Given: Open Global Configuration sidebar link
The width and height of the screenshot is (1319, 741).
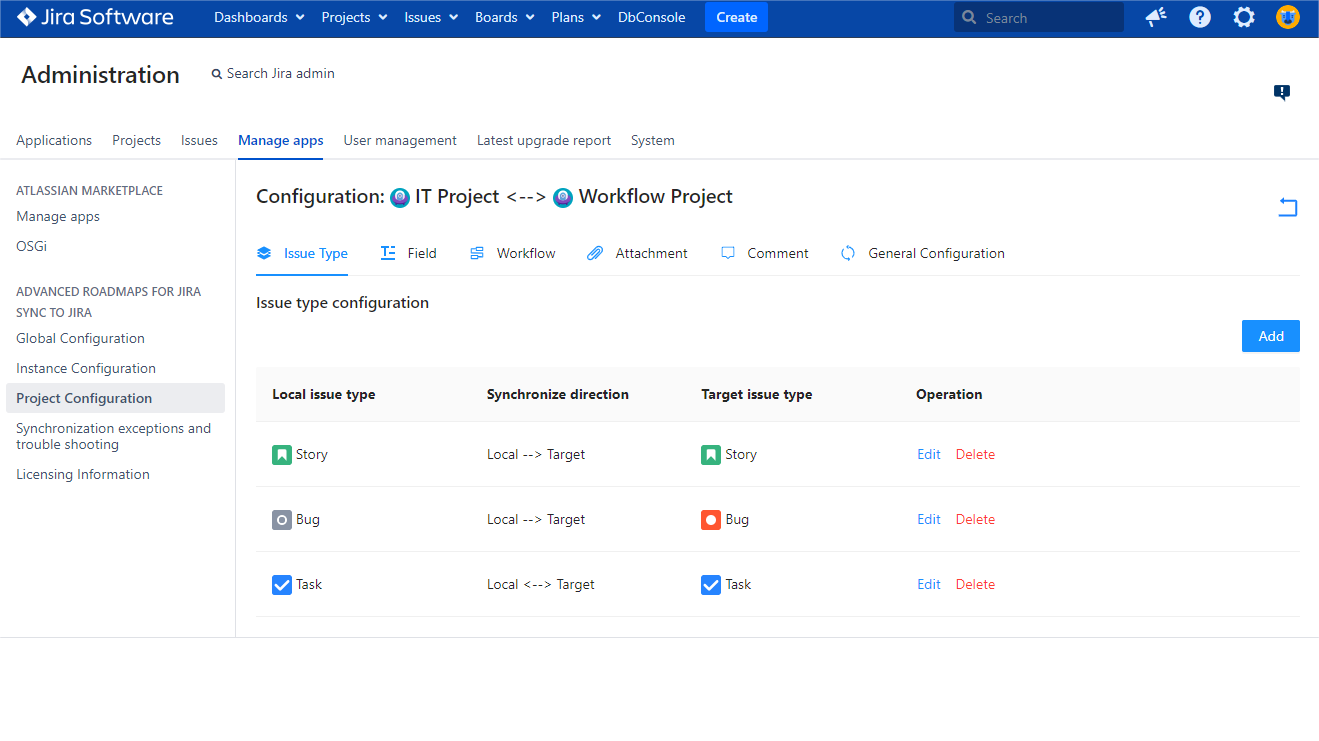Looking at the screenshot, I should (x=80, y=338).
